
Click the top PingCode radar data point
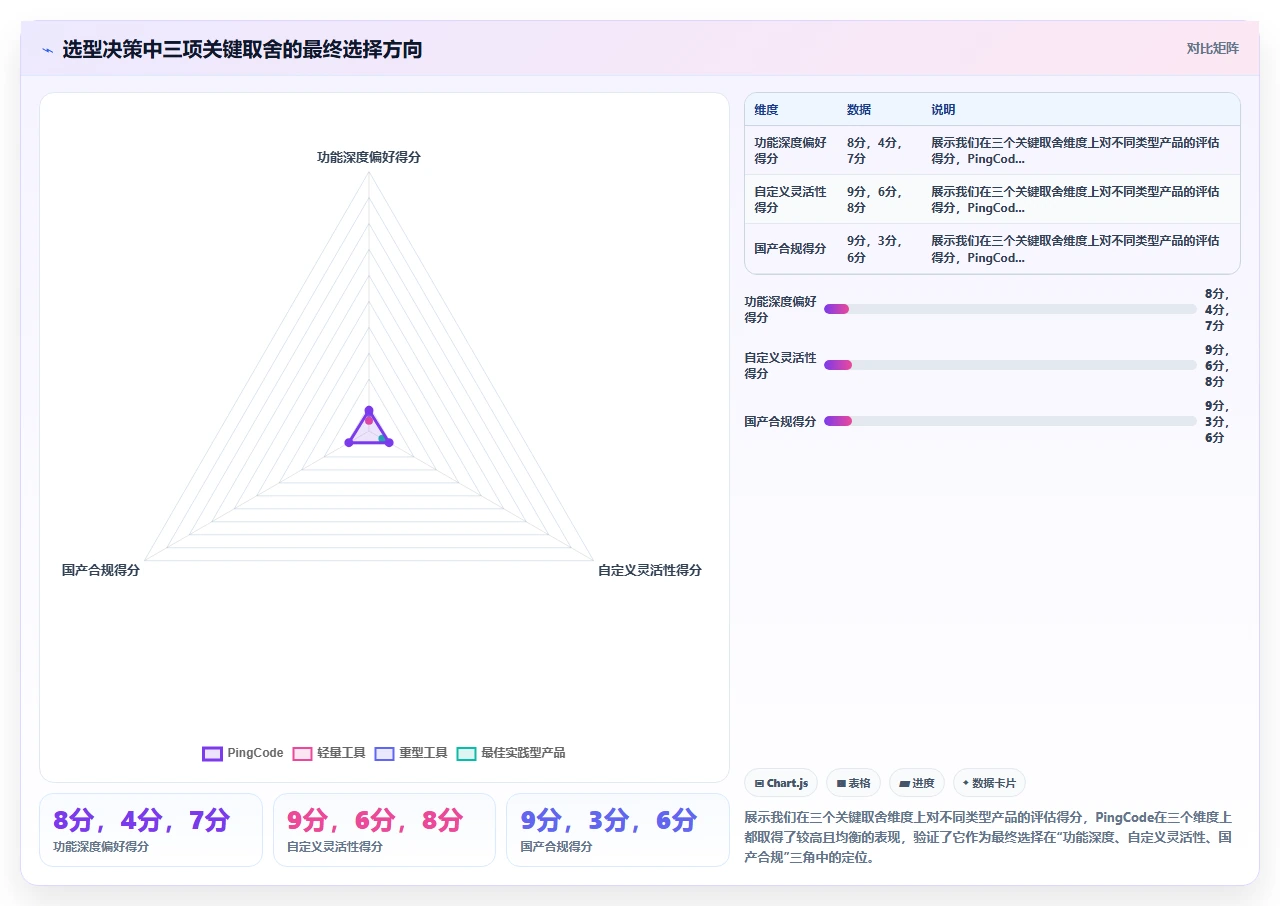pyautogui.click(x=369, y=410)
